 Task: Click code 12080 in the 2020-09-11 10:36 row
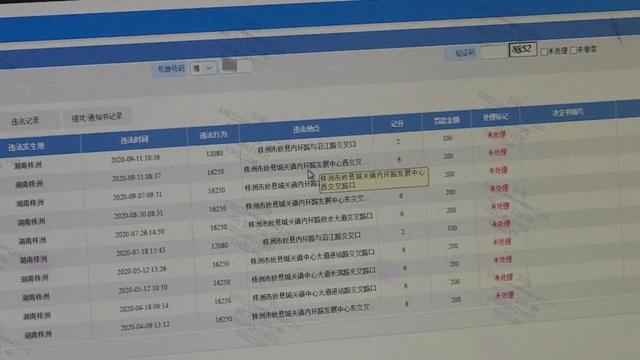pyautogui.click(x=214, y=154)
